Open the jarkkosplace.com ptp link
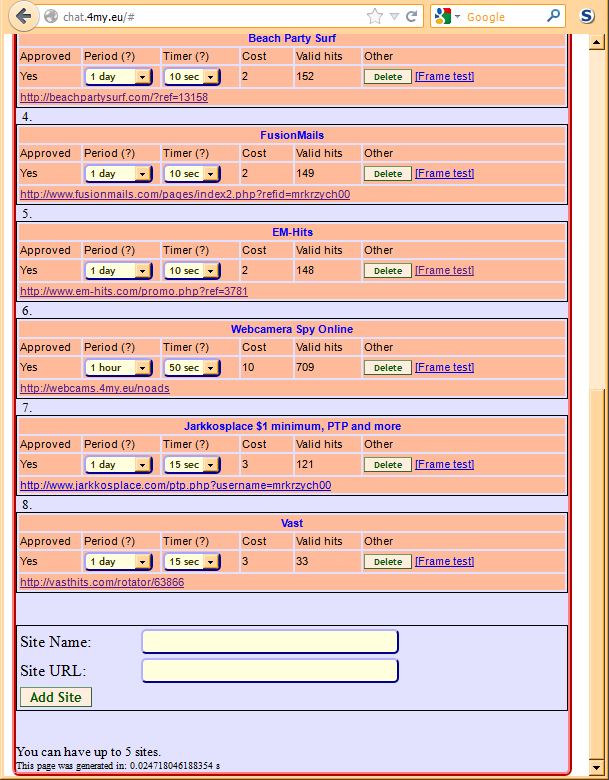609x780 pixels. point(176,486)
